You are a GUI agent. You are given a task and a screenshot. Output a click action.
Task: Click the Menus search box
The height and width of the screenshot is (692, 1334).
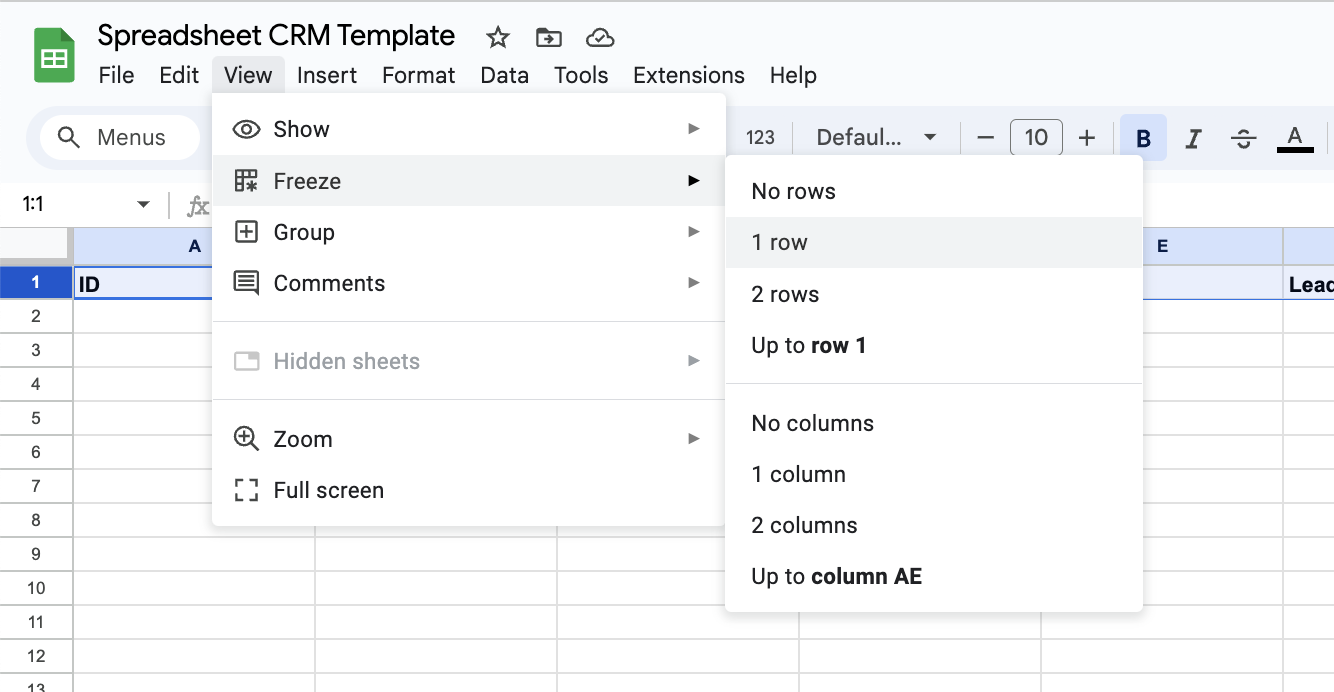pyautogui.click(x=120, y=138)
